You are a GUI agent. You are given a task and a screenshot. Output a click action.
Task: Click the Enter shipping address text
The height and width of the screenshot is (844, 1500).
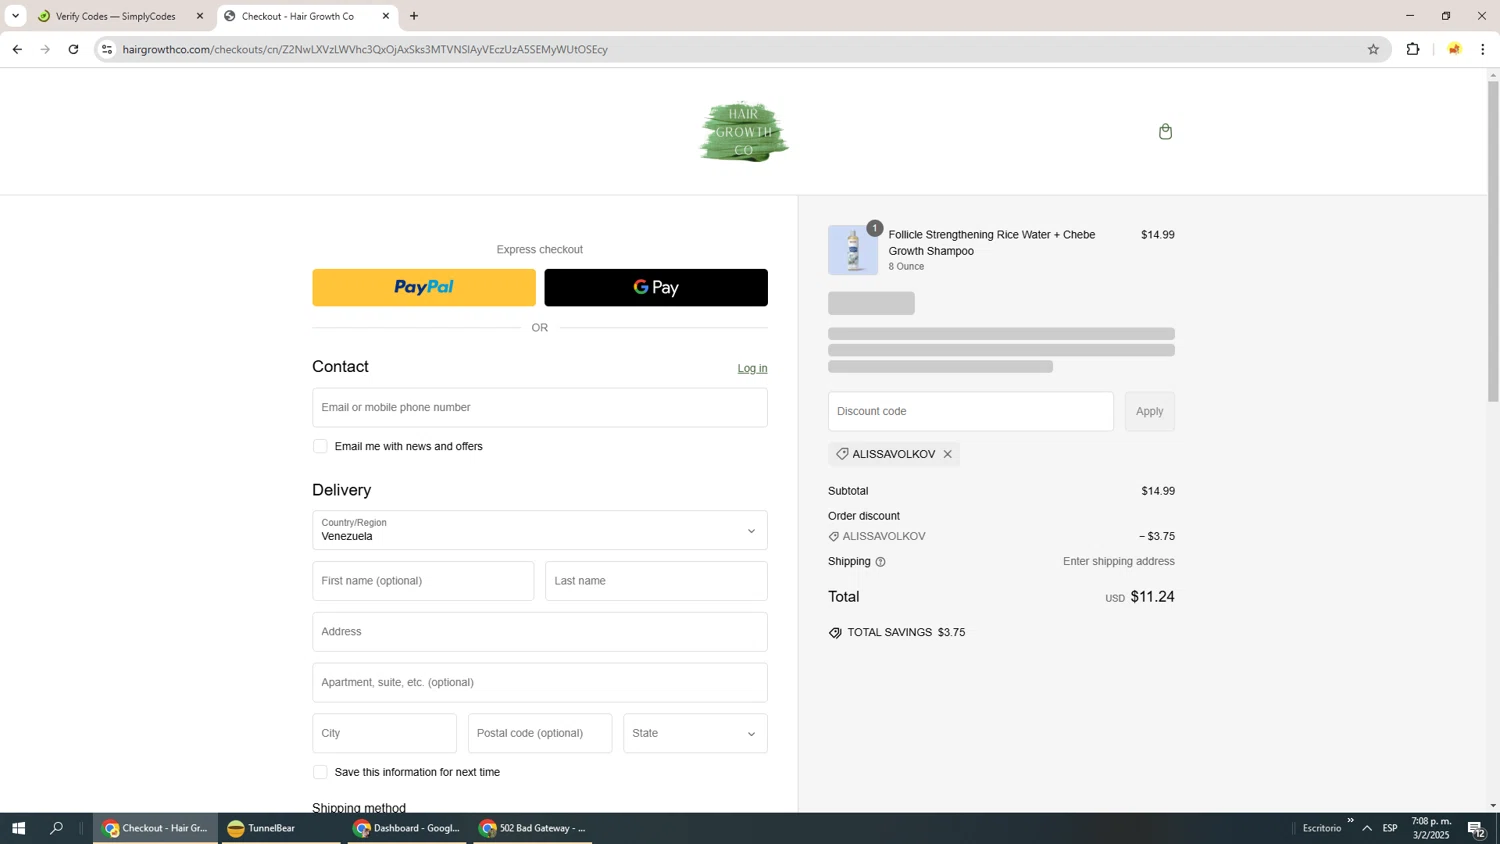point(1118,561)
